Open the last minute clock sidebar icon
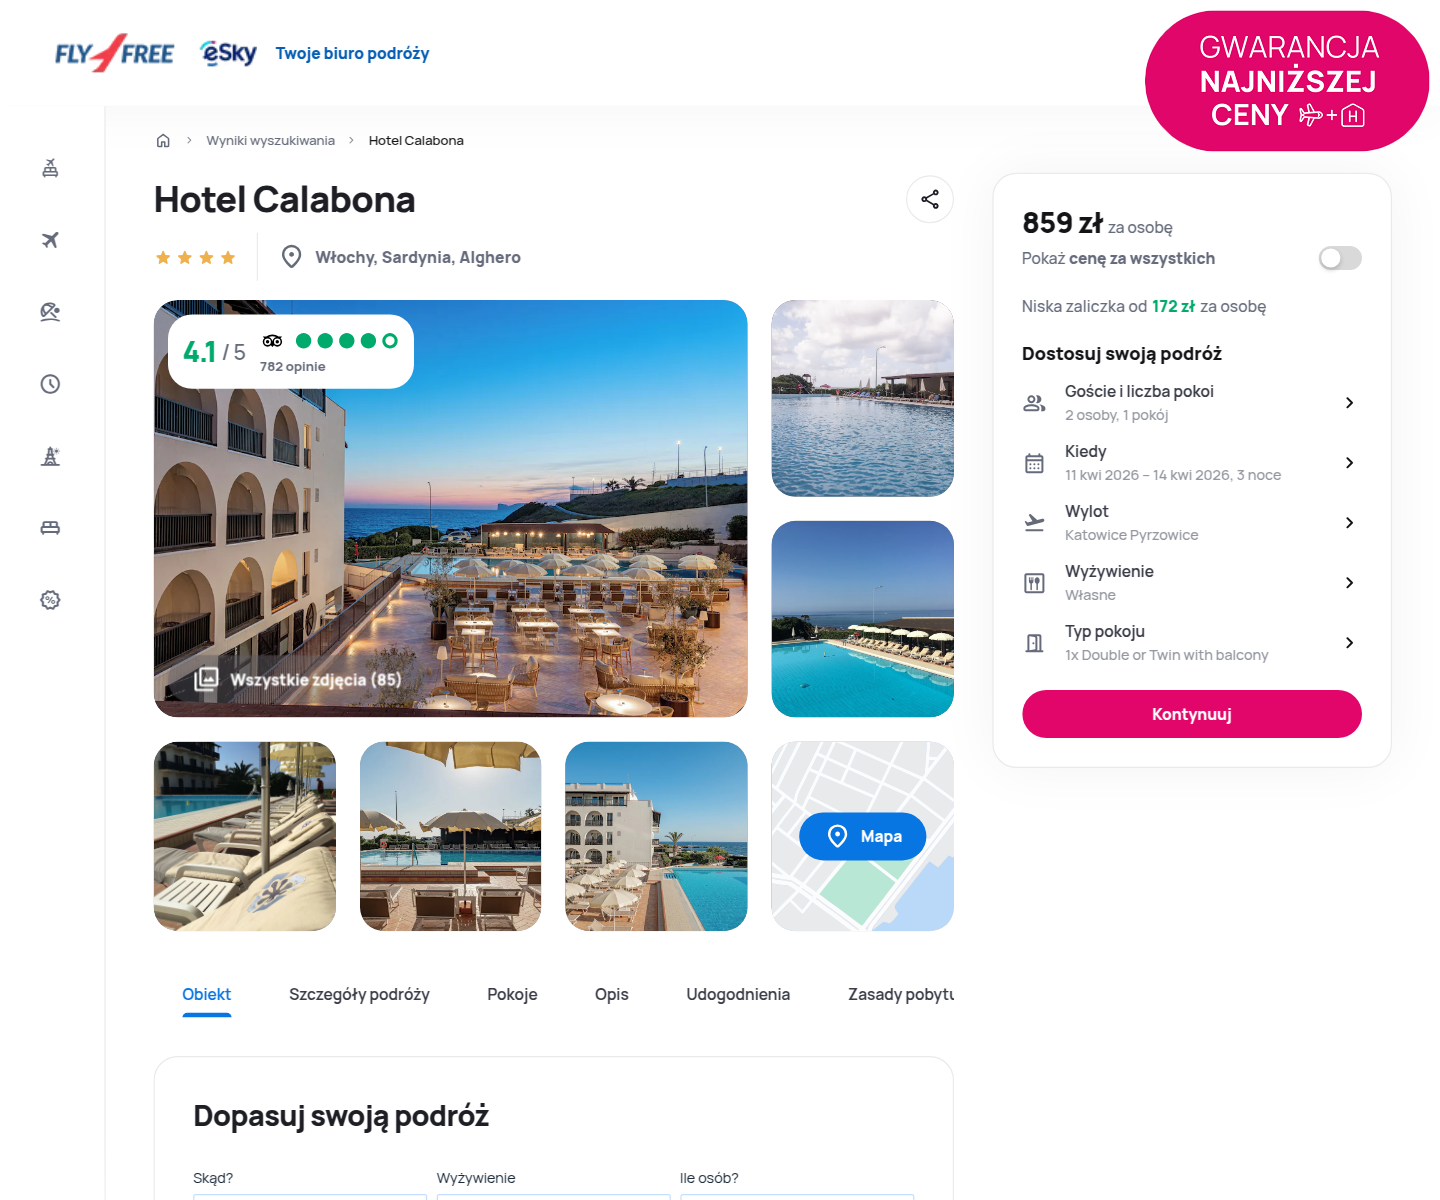The width and height of the screenshot is (1440, 1200). (x=50, y=384)
